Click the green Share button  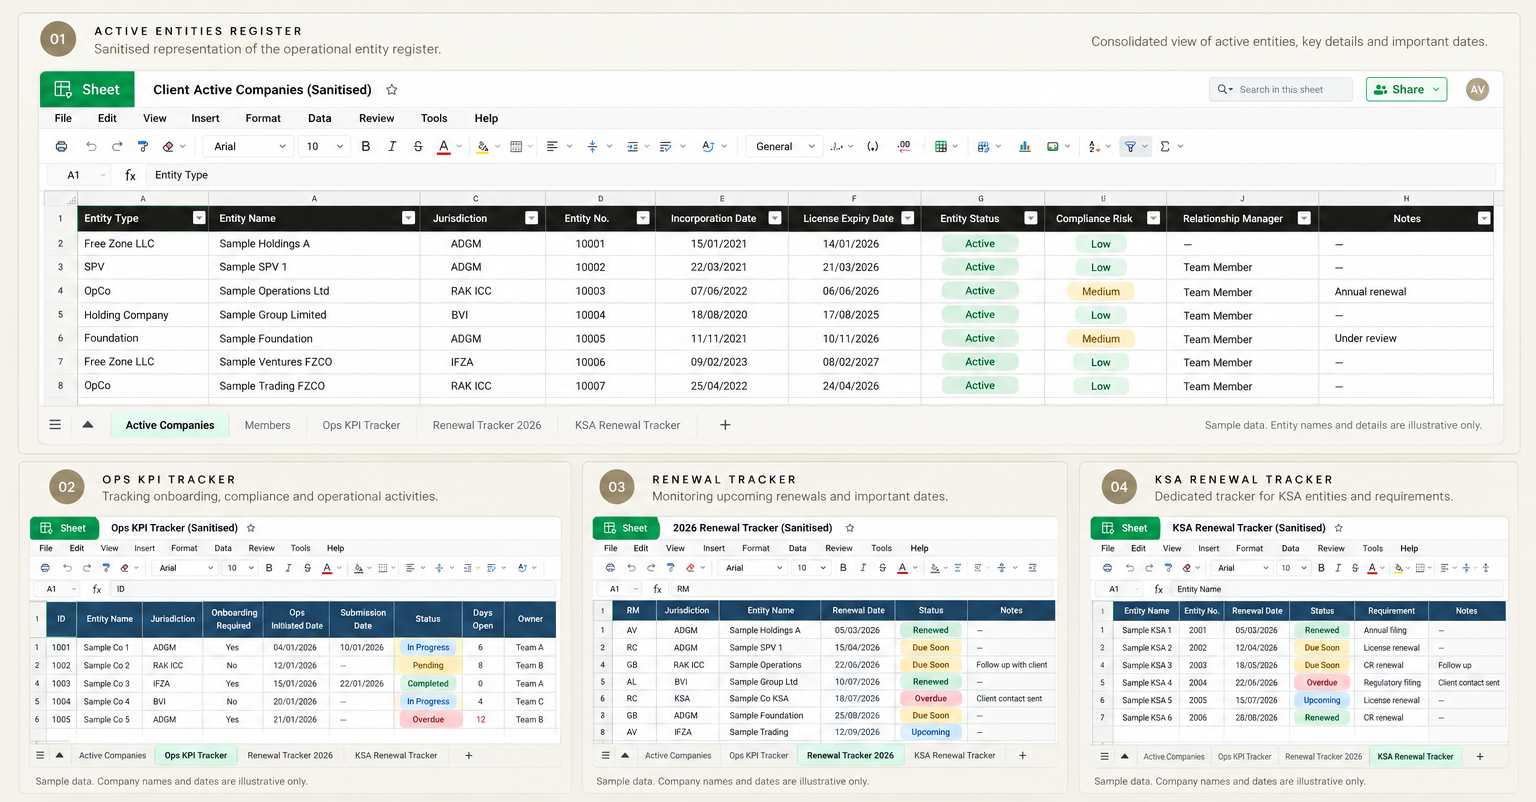click(1407, 89)
